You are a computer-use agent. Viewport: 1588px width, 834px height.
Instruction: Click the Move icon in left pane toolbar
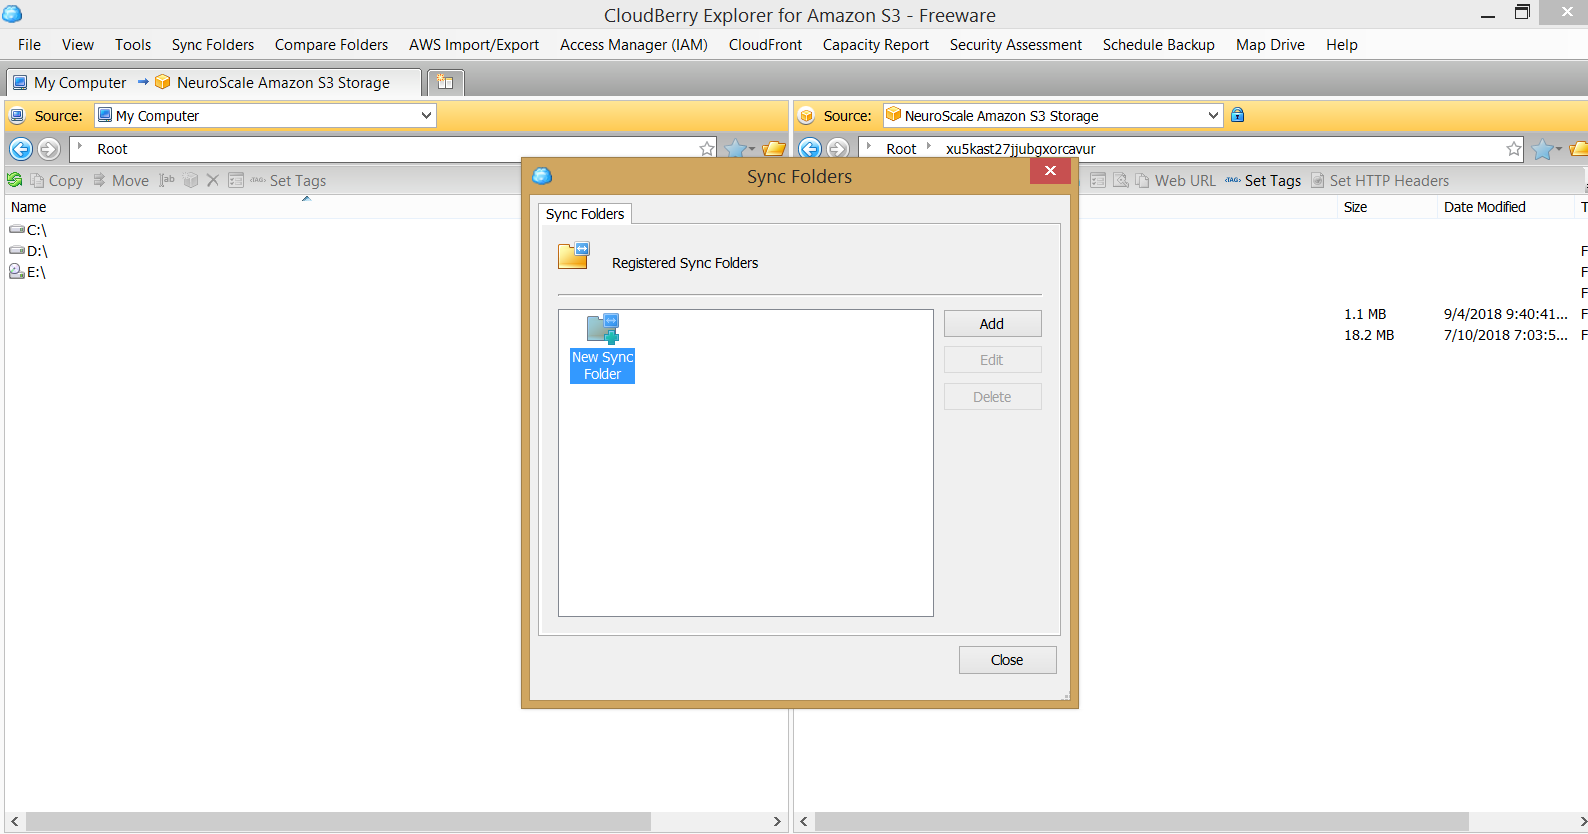99,180
